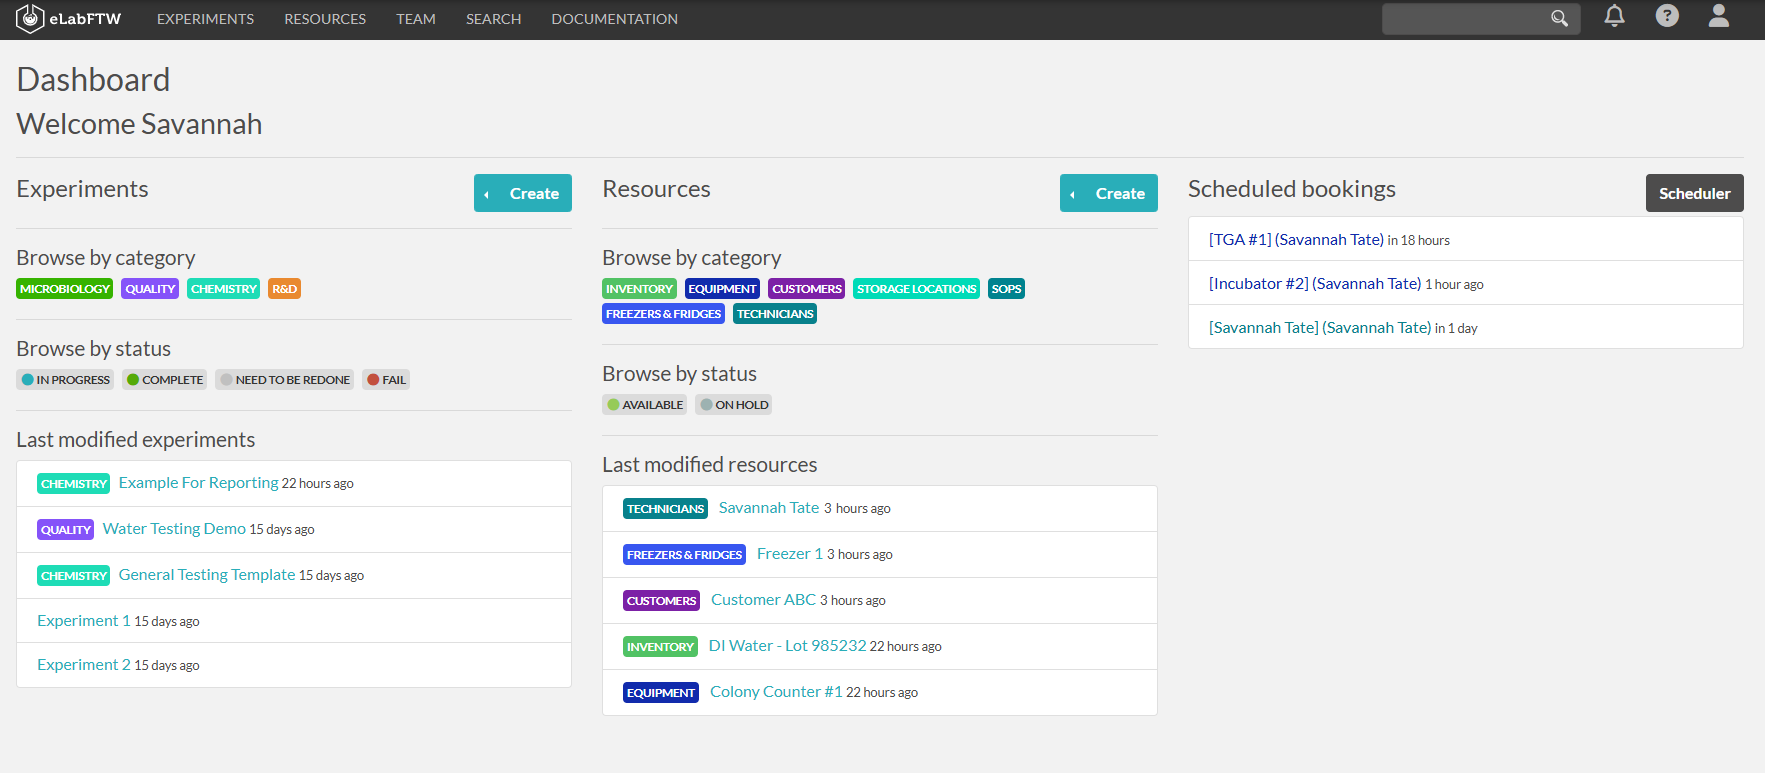Open the Savannah Tate technician resource
This screenshot has width=1765, height=773.
[x=769, y=508]
